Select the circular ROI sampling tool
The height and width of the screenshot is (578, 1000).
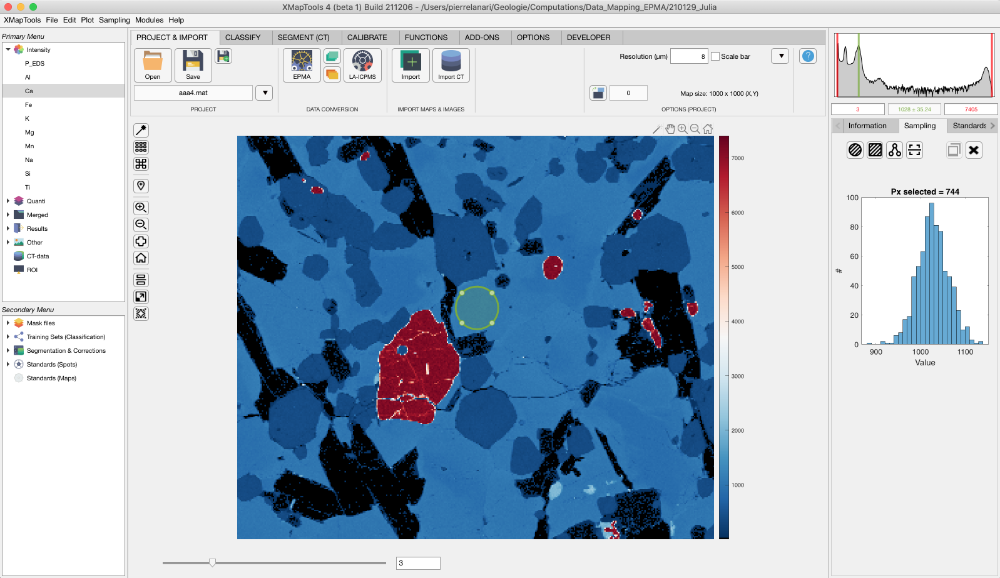tap(855, 150)
